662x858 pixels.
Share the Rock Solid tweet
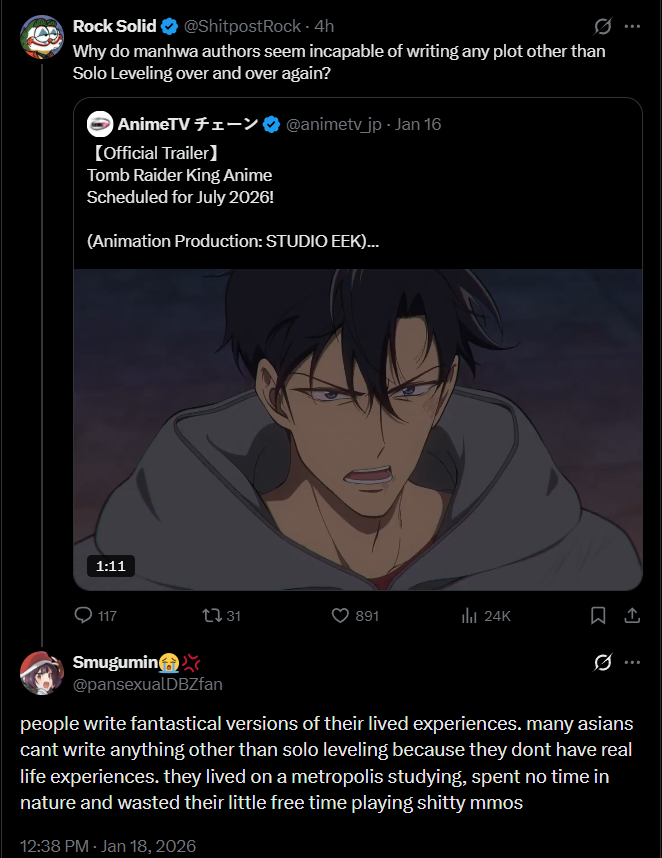tap(632, 615)
